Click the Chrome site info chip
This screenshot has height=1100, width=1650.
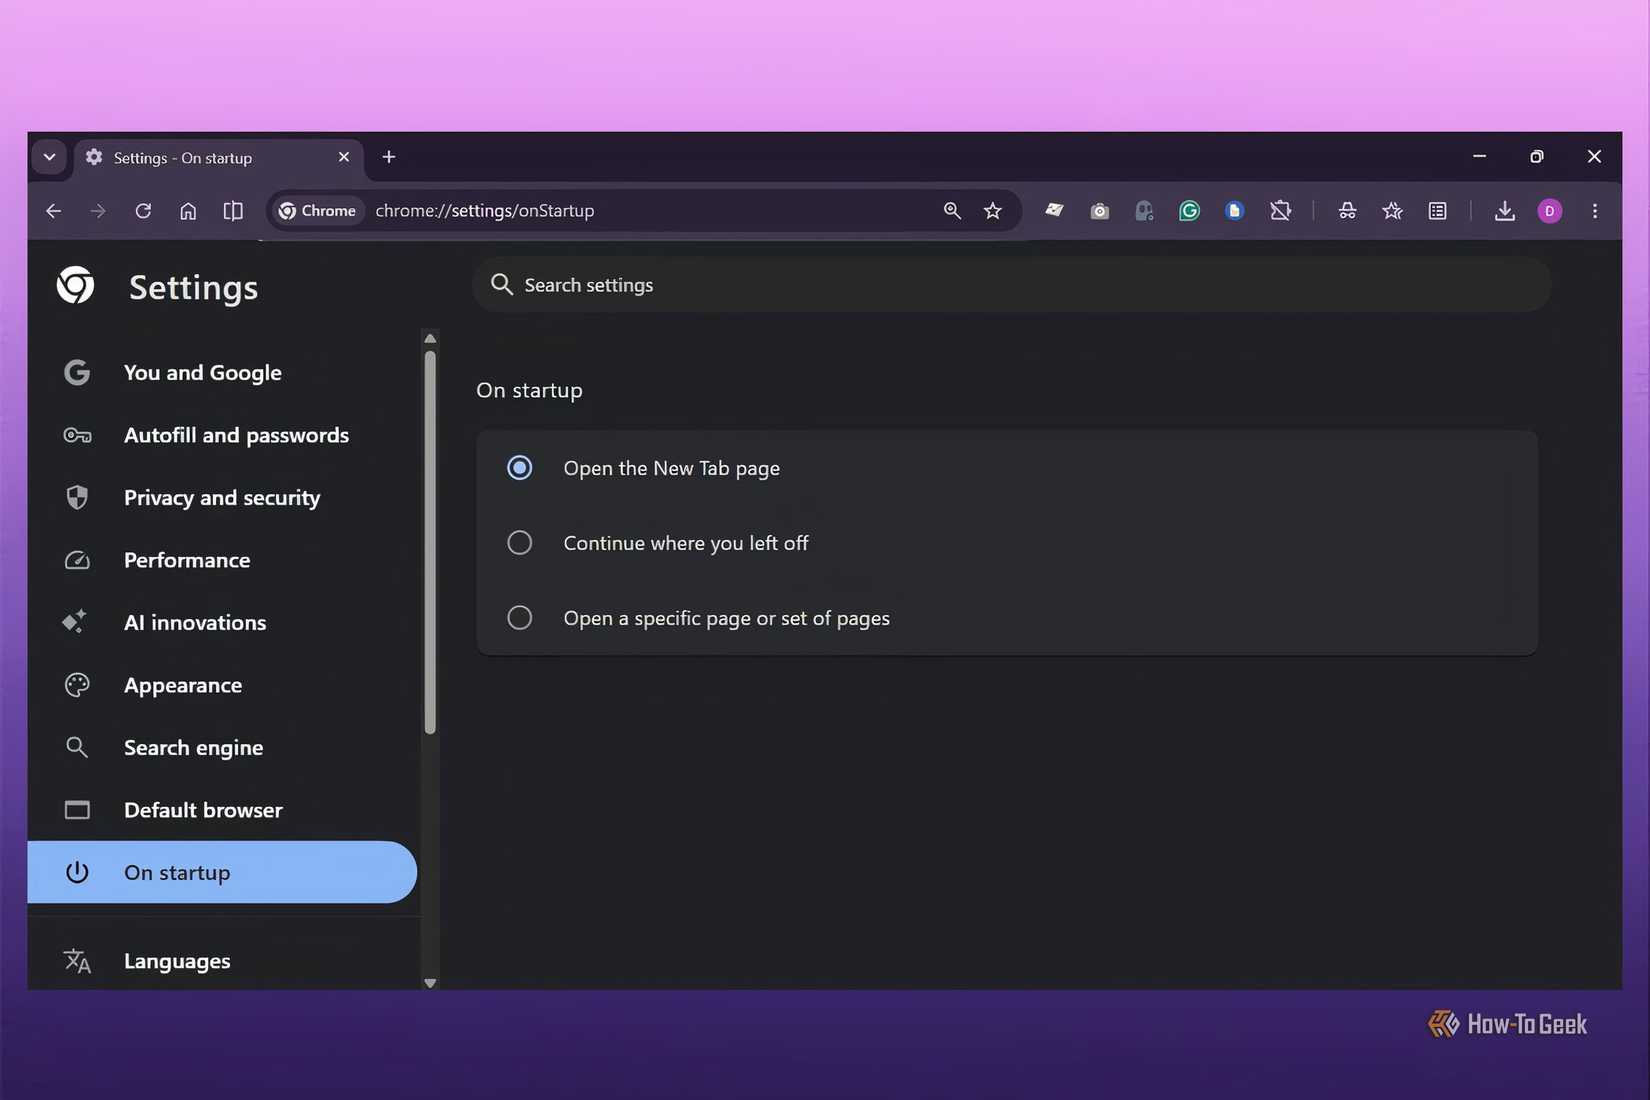pos(317,211)
